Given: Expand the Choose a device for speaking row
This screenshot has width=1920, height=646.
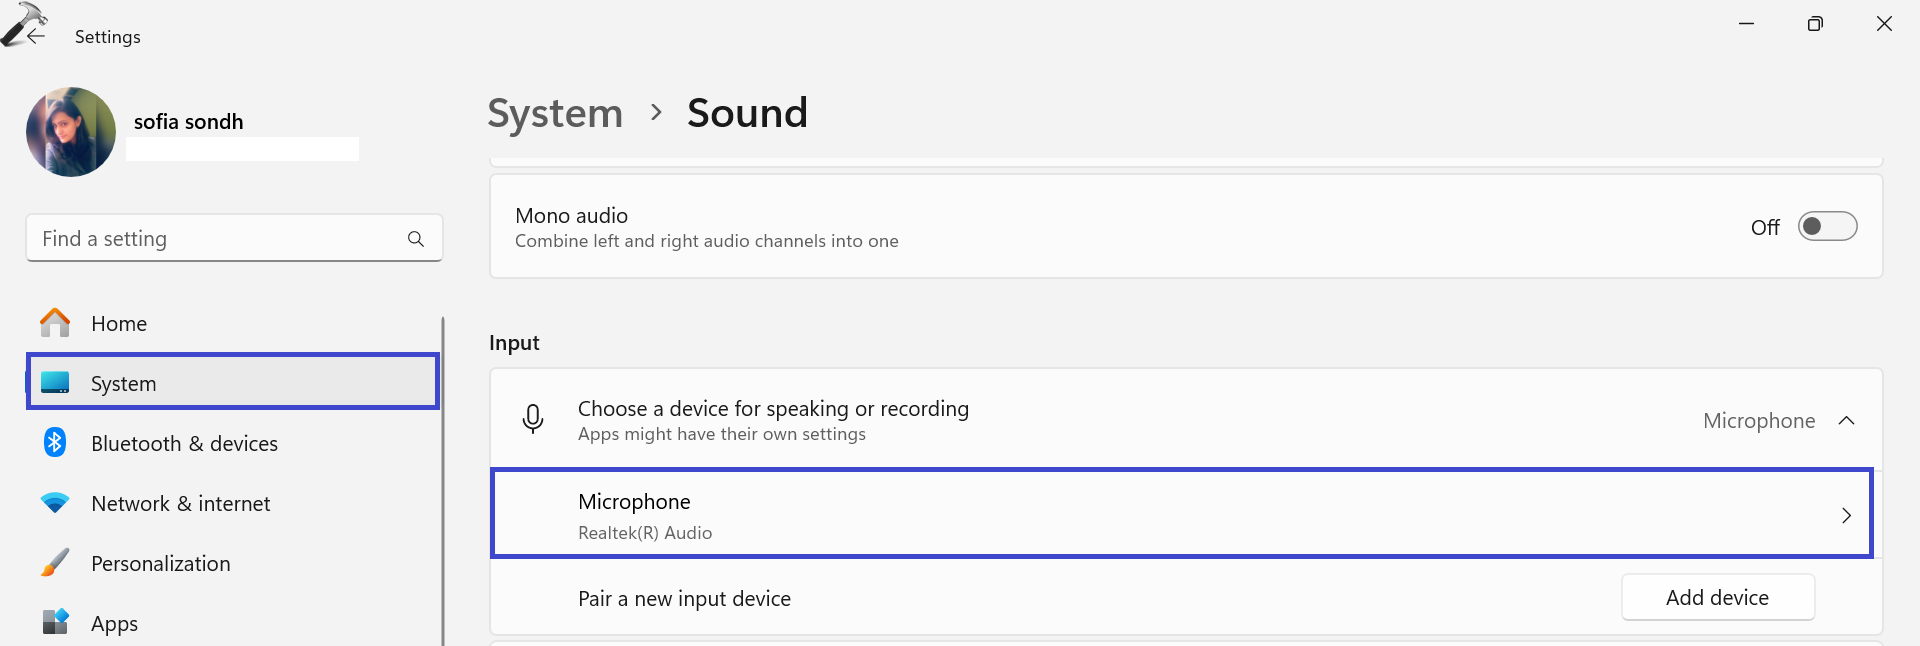Looking at the screenshot, I should [1100, 420].
